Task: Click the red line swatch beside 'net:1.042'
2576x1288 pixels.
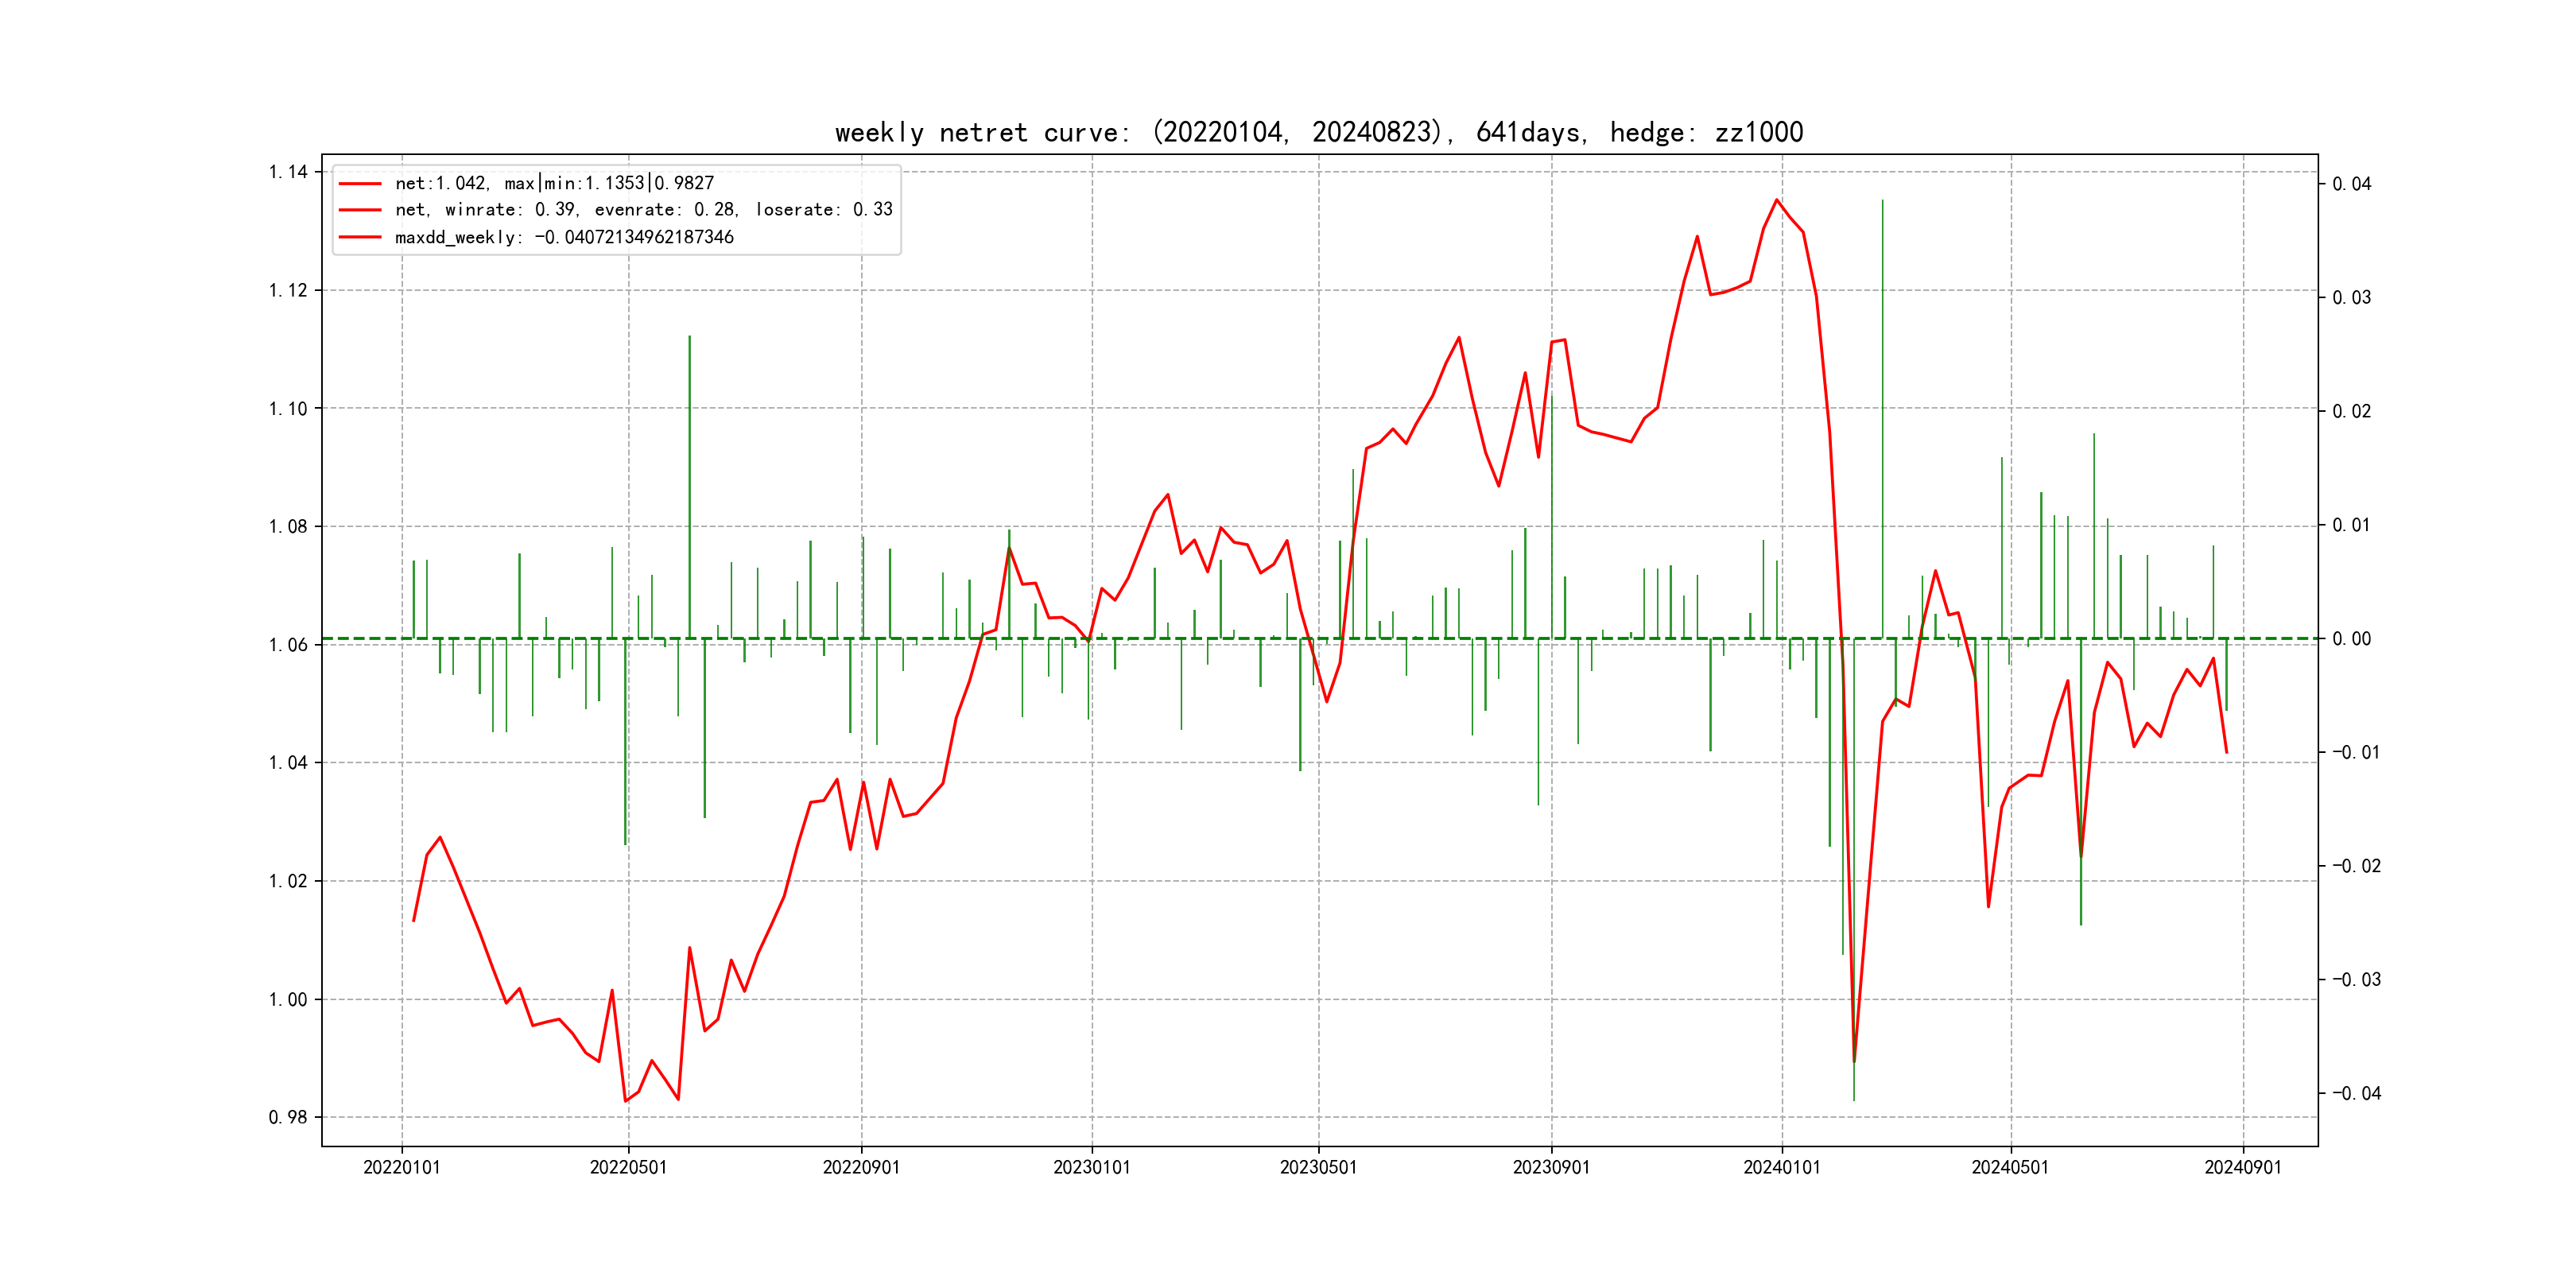Action: click(360, 184)
